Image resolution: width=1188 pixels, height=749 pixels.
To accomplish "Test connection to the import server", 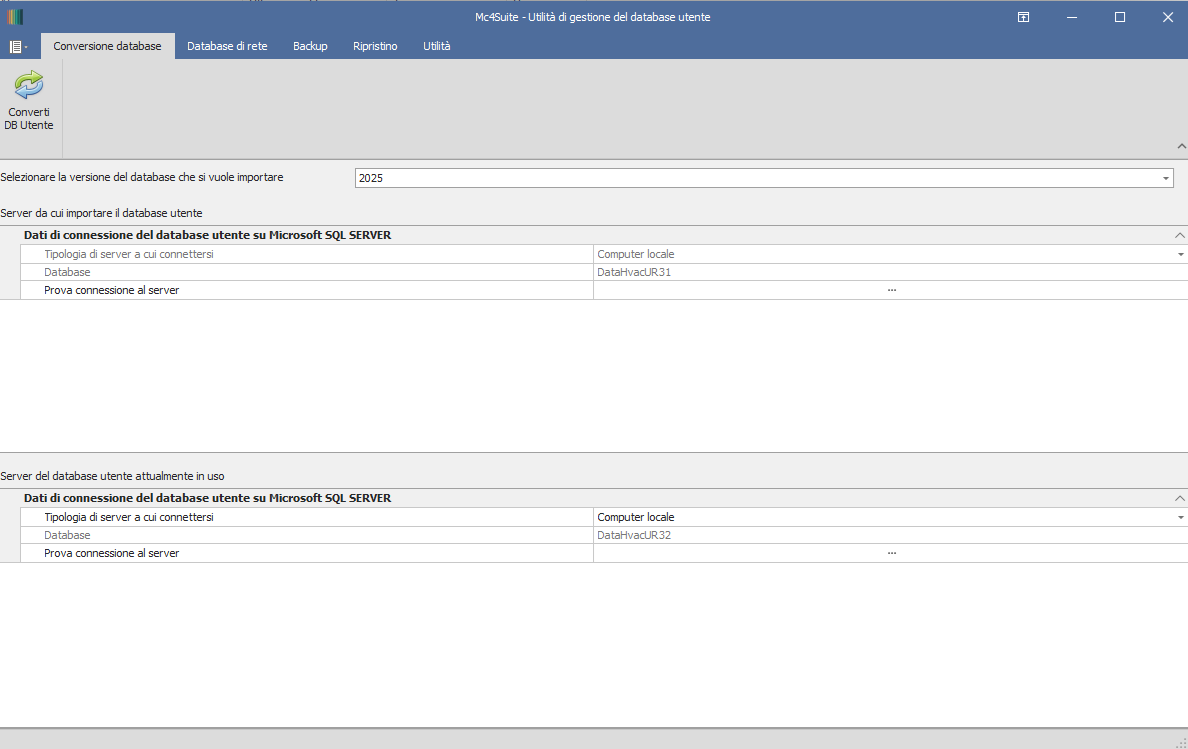I will pyautogui.click(x=890, y=290).
